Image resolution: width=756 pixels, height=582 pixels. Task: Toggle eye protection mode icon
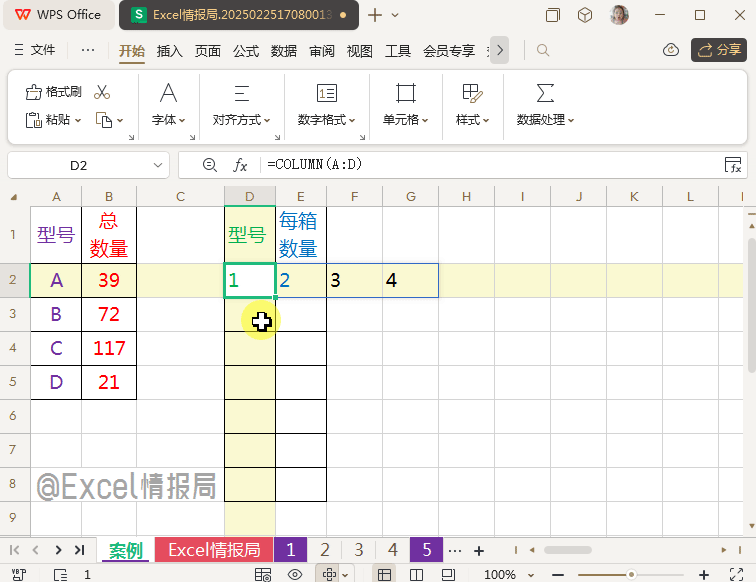[295, 574]
